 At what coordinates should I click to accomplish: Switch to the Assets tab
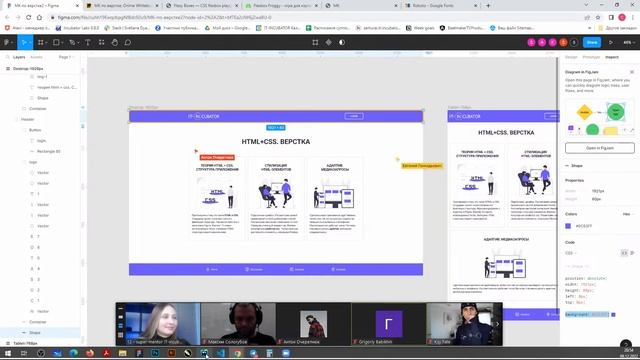tap(36, 57)
